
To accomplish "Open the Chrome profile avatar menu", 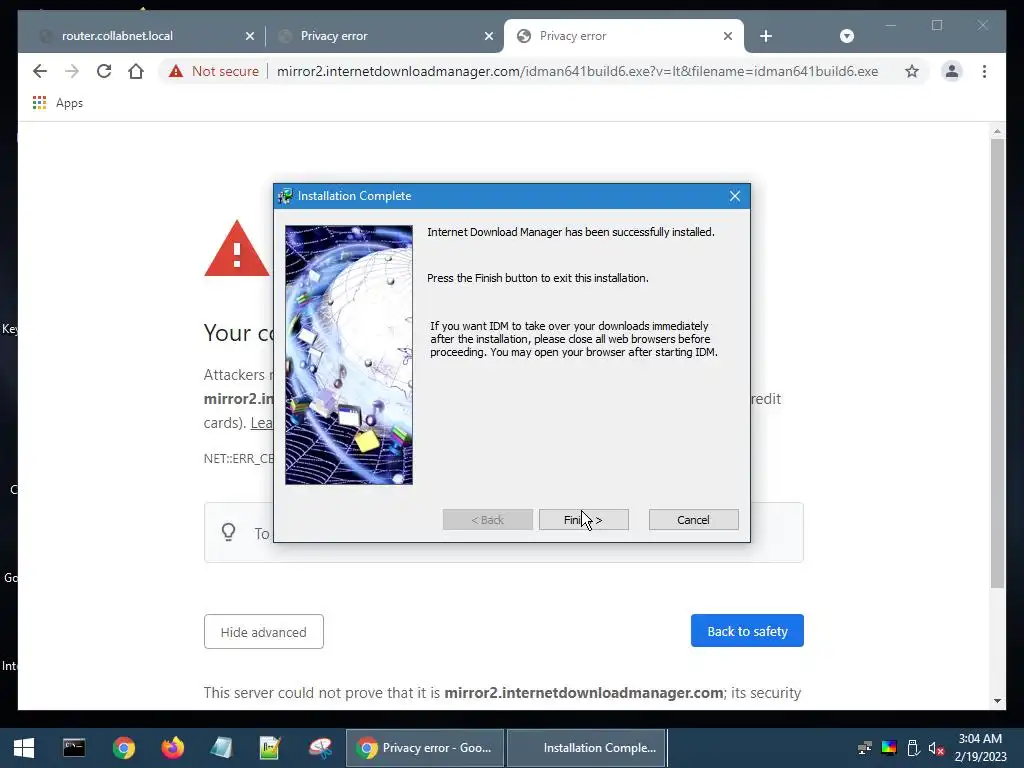I will [952, 71].
